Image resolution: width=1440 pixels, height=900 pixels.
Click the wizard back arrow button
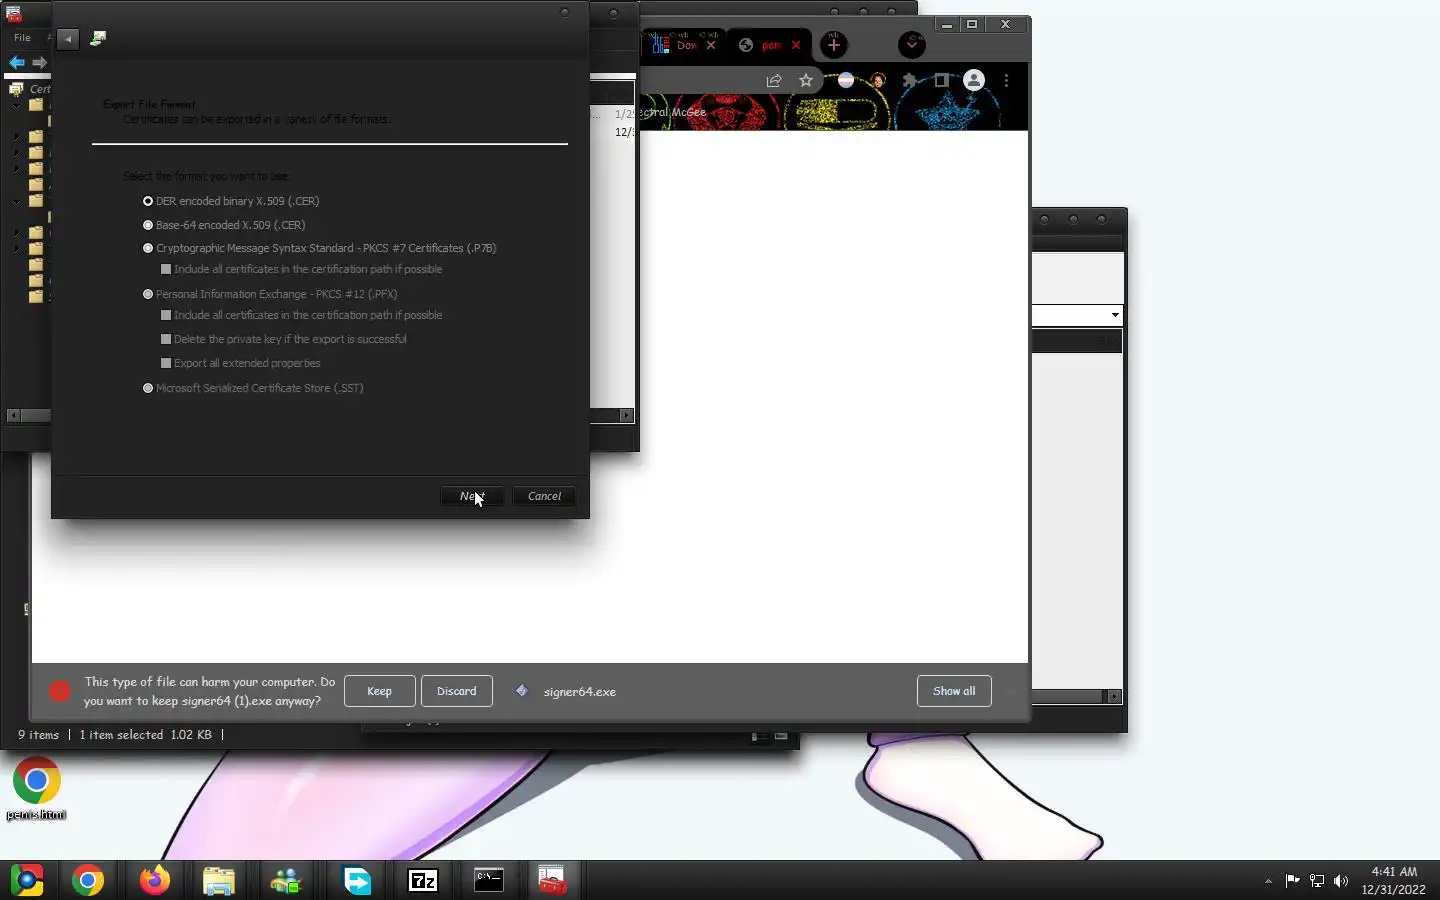point(67,38)
